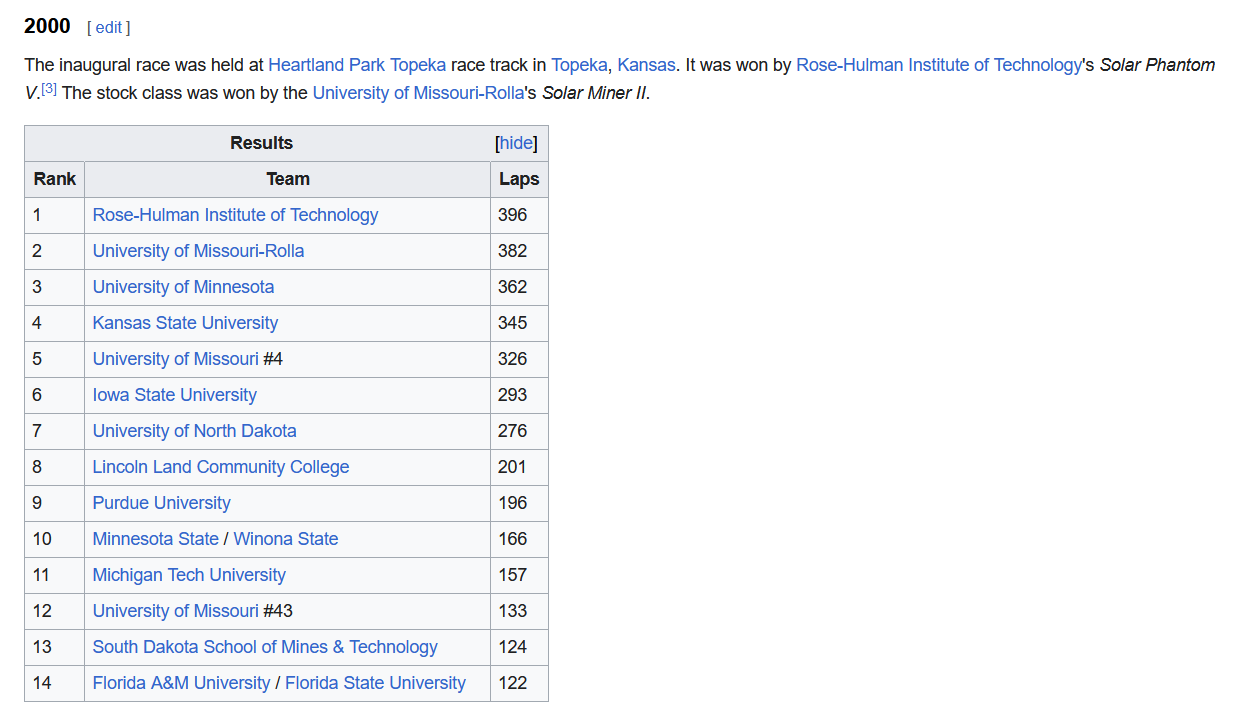Open the Iowa State University link
Screen dimensions: 1242x719
[x=174, y=395]
